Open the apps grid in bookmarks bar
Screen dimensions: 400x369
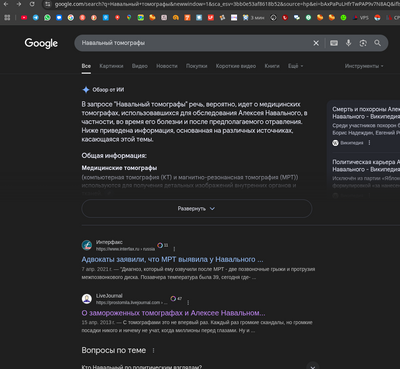7,18
